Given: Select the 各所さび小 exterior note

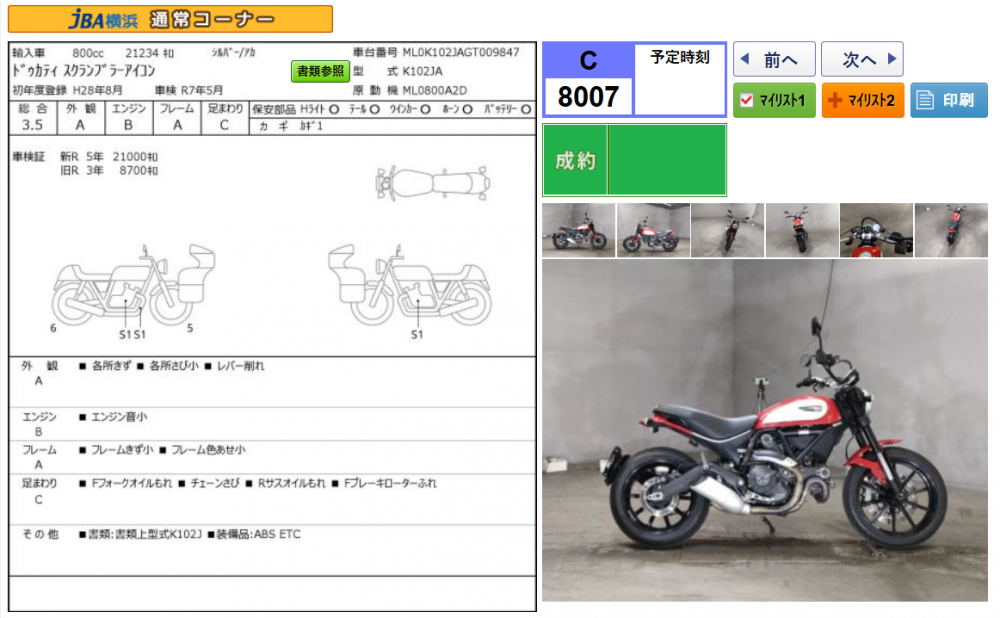Looking at the screenshot, I should pyautogui.click(x=173, y=366).
